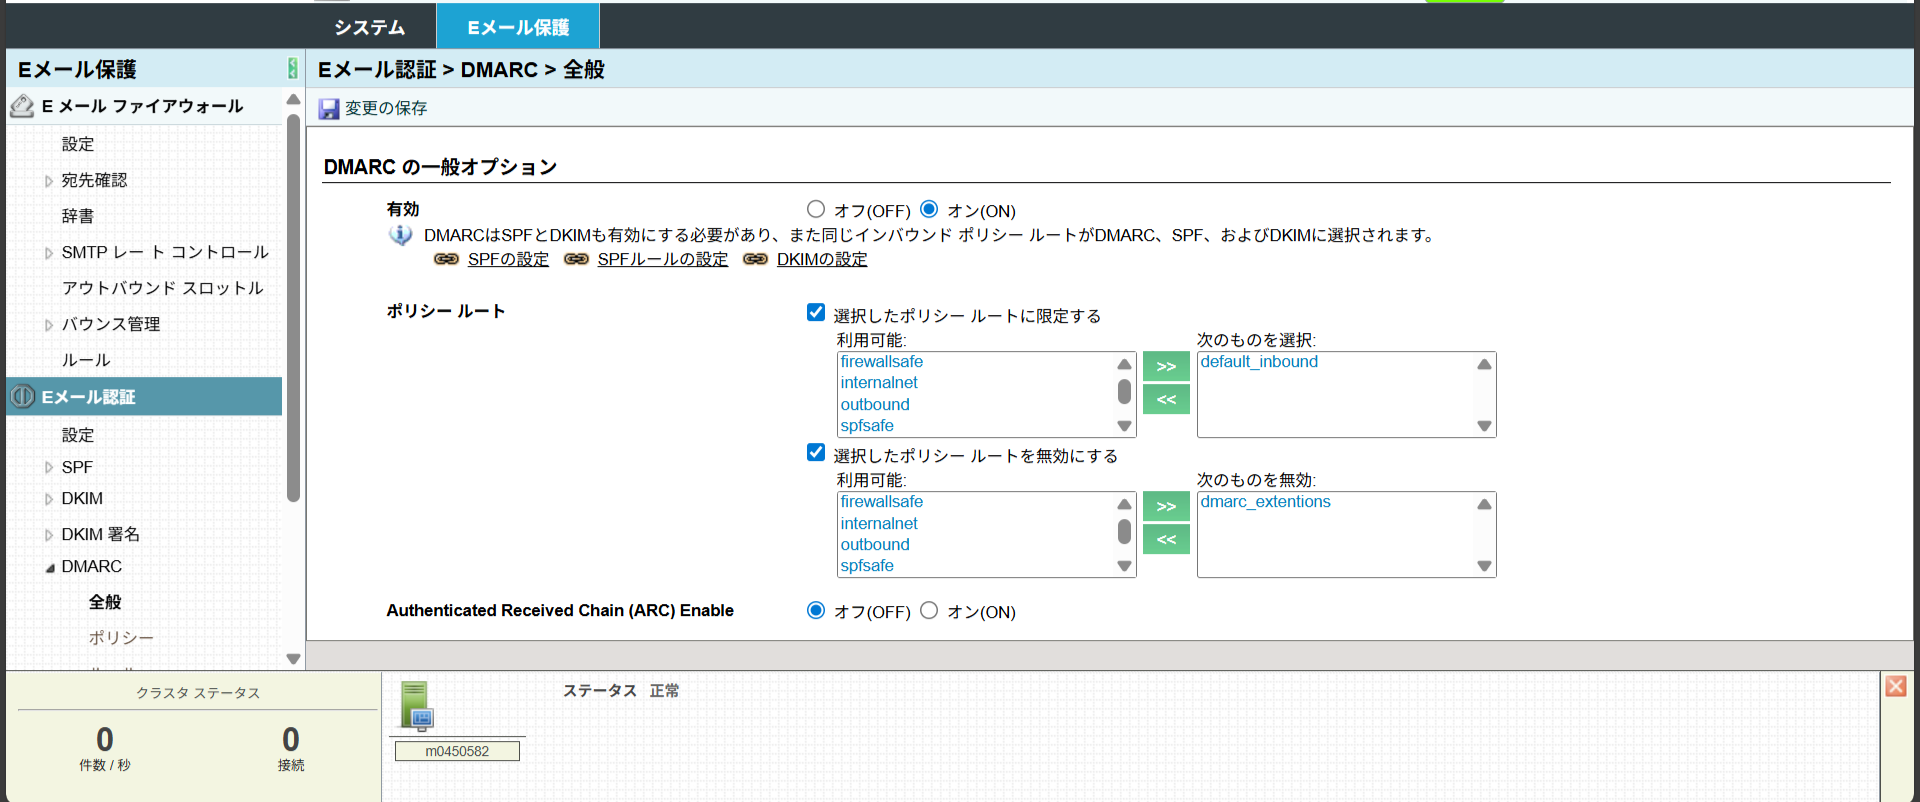Screen dimensions: 1920x802
Task: Click the chain icon beside DKIMの設定
Action: pyautogui.click(x=755, y=260)
